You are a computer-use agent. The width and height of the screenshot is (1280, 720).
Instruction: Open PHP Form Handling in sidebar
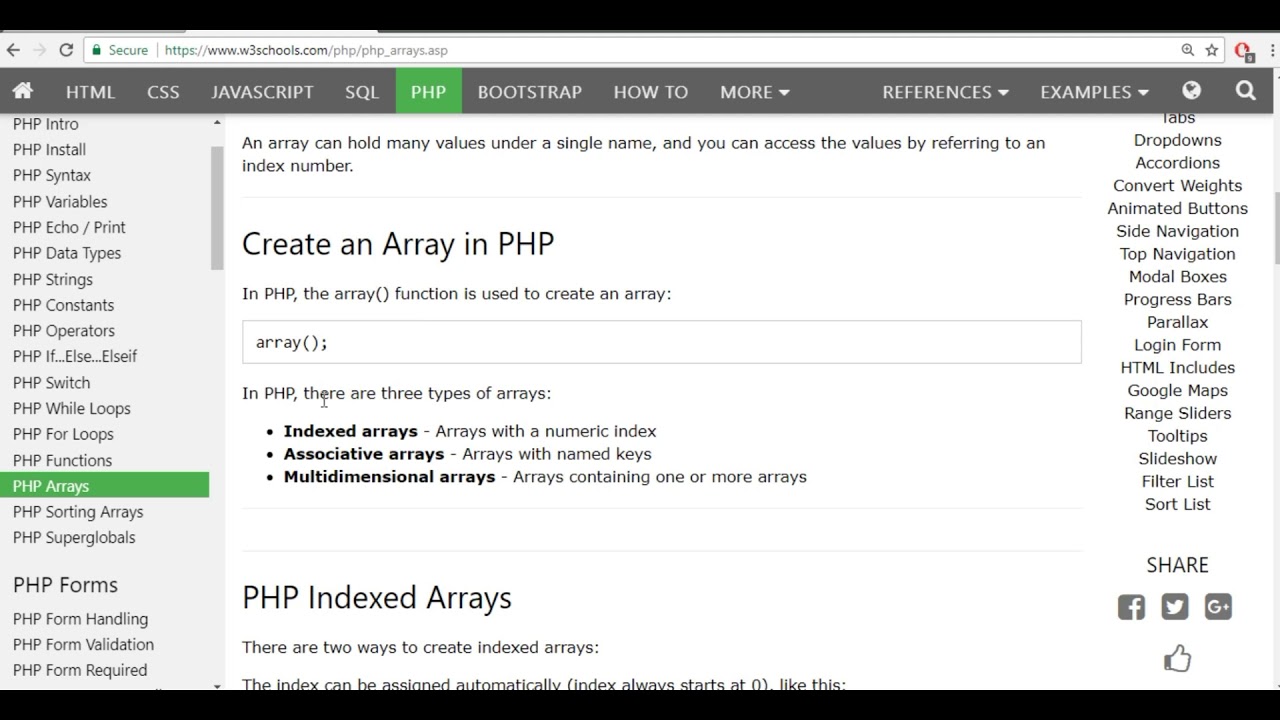[80, 619]
